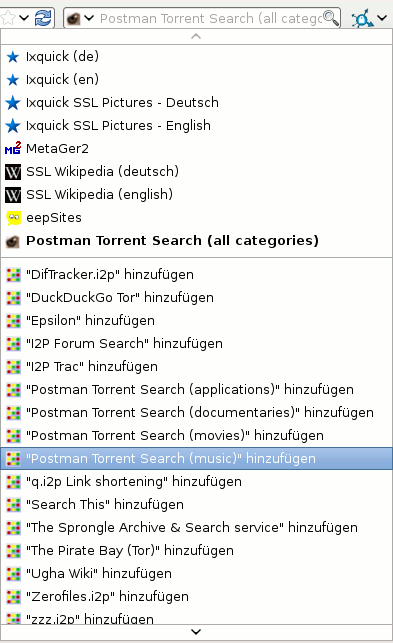Viewport: 393px width, 643px height.
Task: Click grid icon beside Zerofiles.i2p
Action: coord(13,597)
